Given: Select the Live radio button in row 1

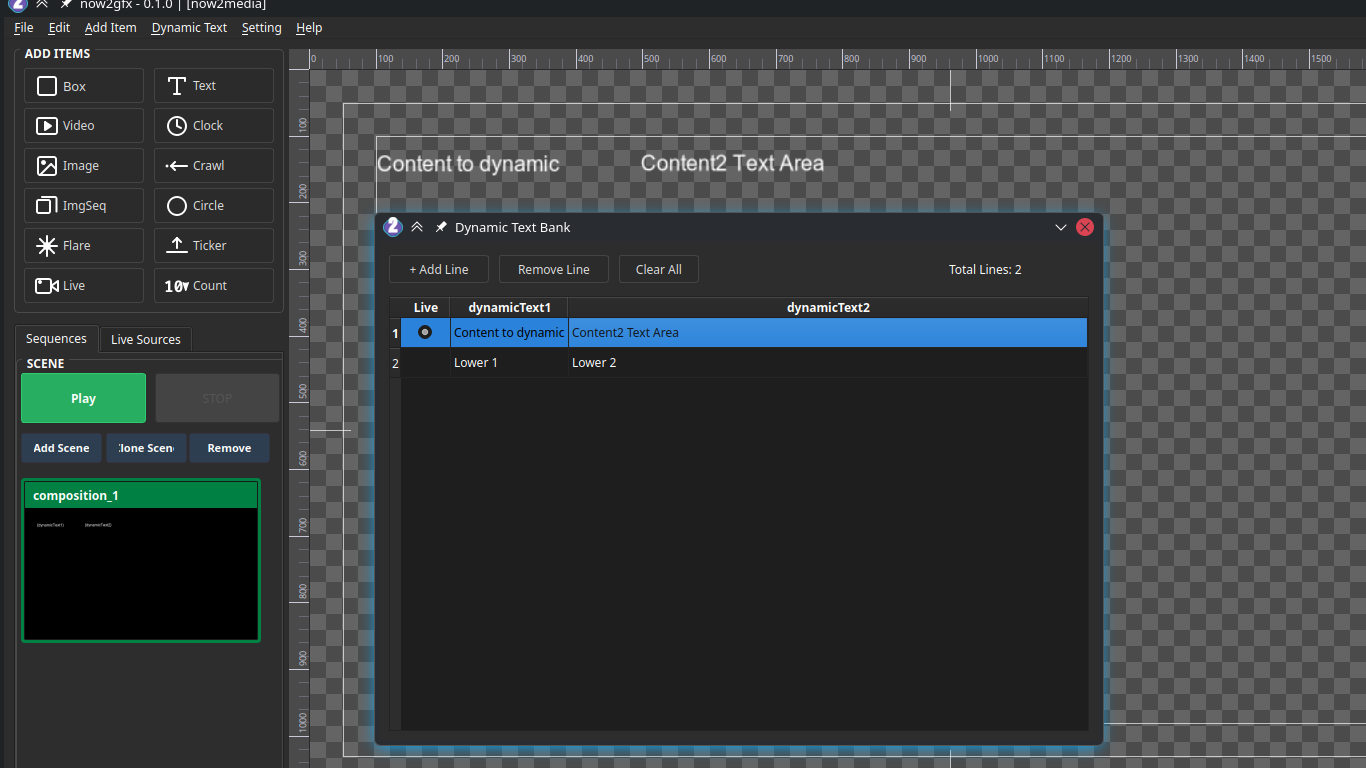Looking at the screenshot, I should (x=425, y=332).
